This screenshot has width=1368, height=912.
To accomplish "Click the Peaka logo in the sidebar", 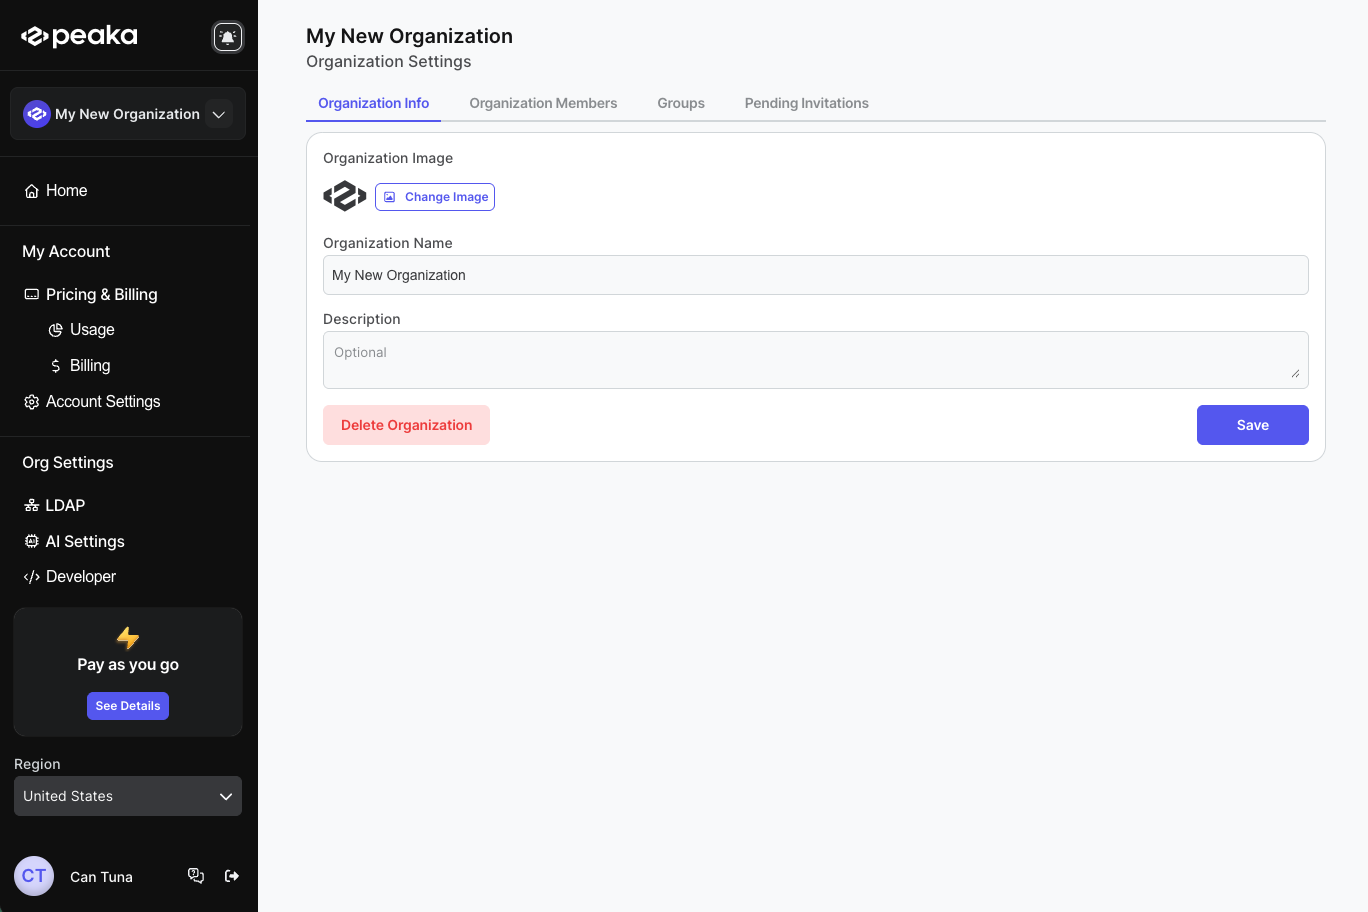I will [x=78, y=35].
